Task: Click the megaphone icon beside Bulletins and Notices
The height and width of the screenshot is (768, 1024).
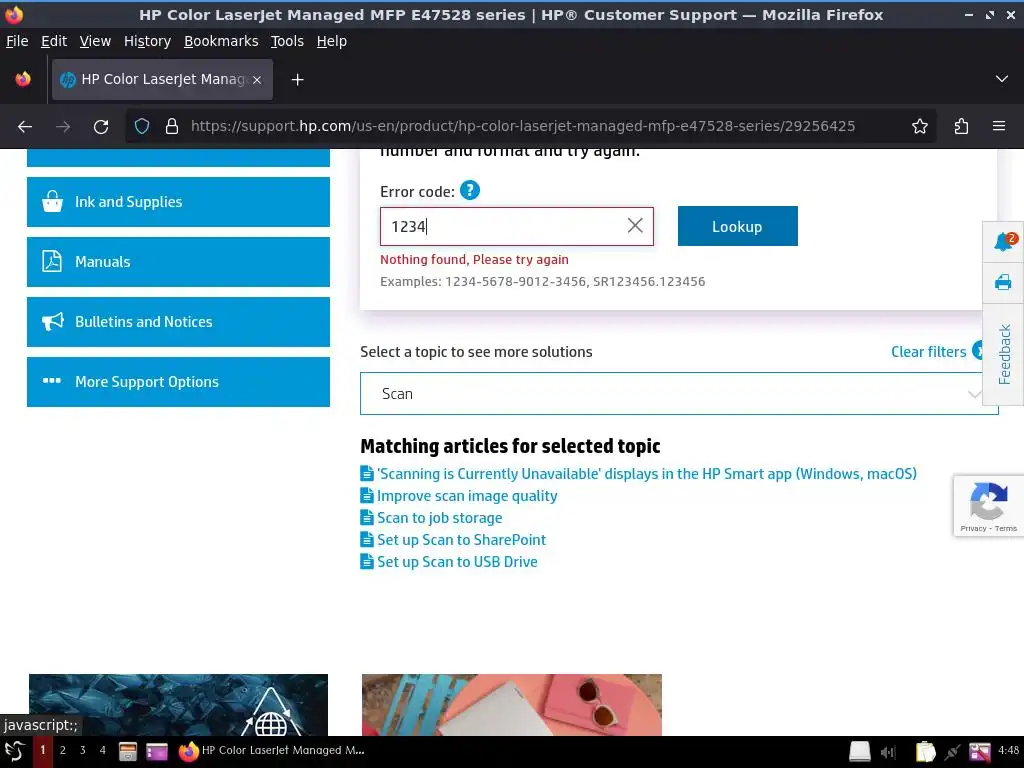Action: pyautogui.click(x=52, y=321)
